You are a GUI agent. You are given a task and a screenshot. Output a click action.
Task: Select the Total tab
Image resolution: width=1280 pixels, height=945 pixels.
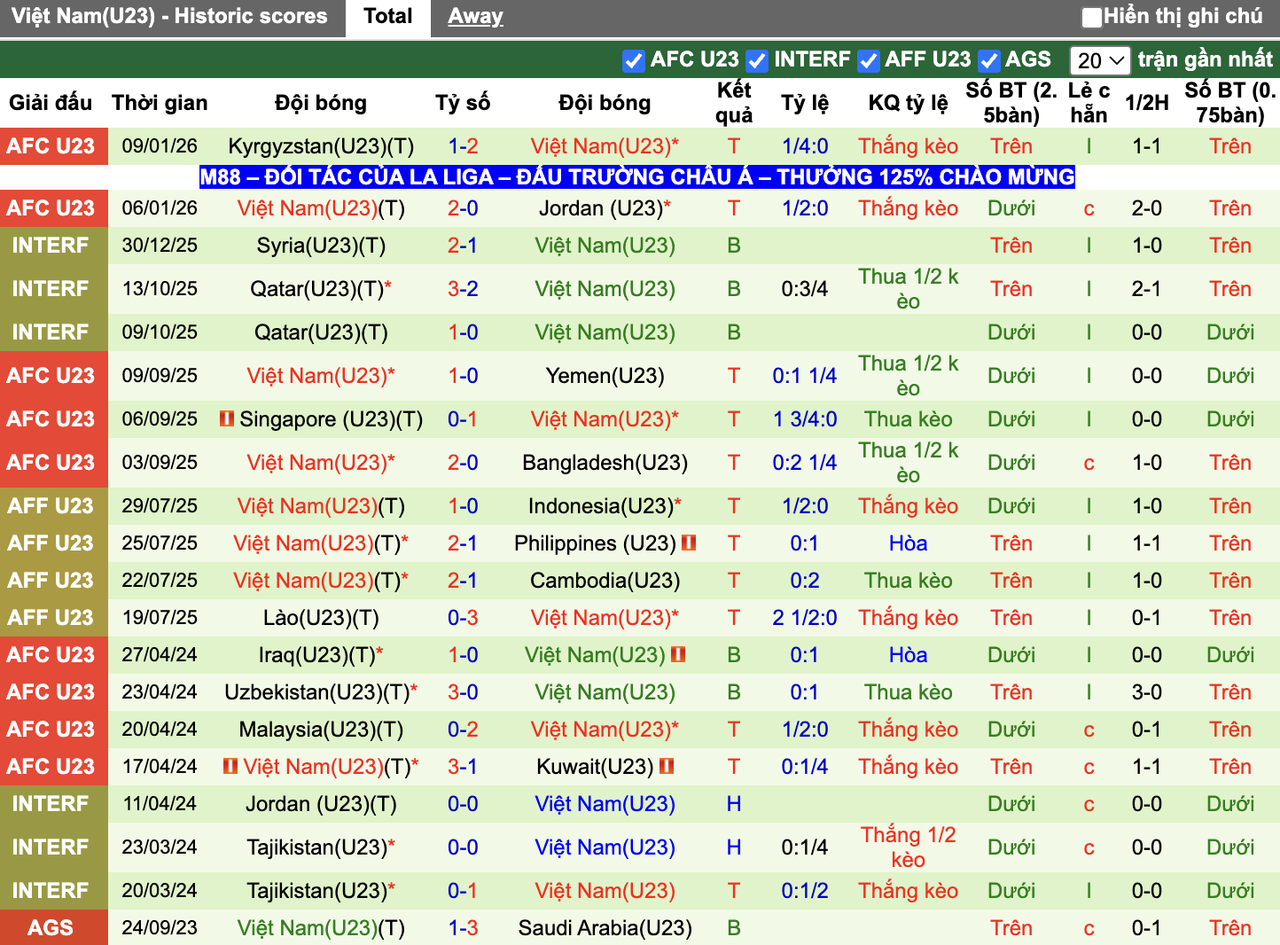[x=388, y=16]
